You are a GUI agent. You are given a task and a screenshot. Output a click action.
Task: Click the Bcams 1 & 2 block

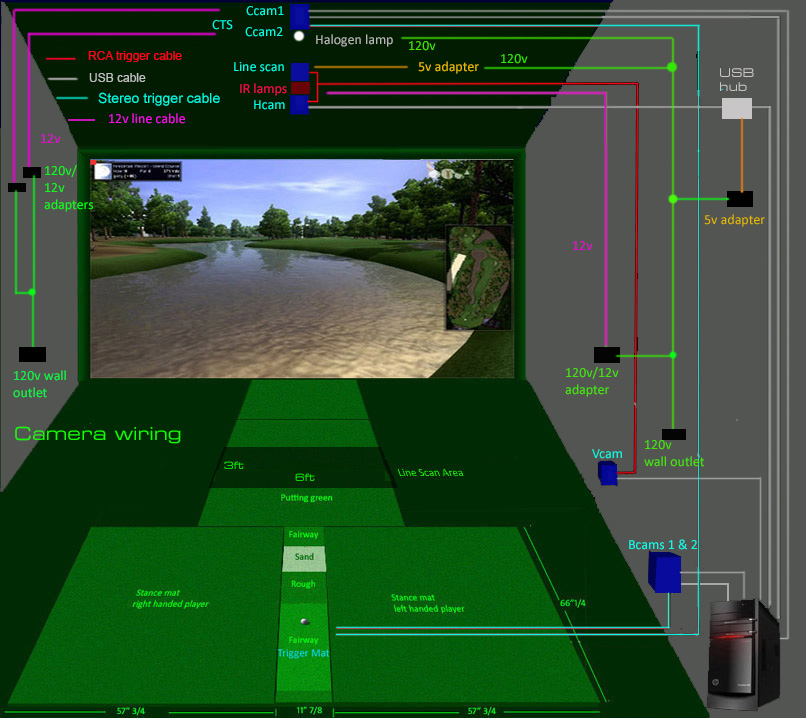pos(664,570)
